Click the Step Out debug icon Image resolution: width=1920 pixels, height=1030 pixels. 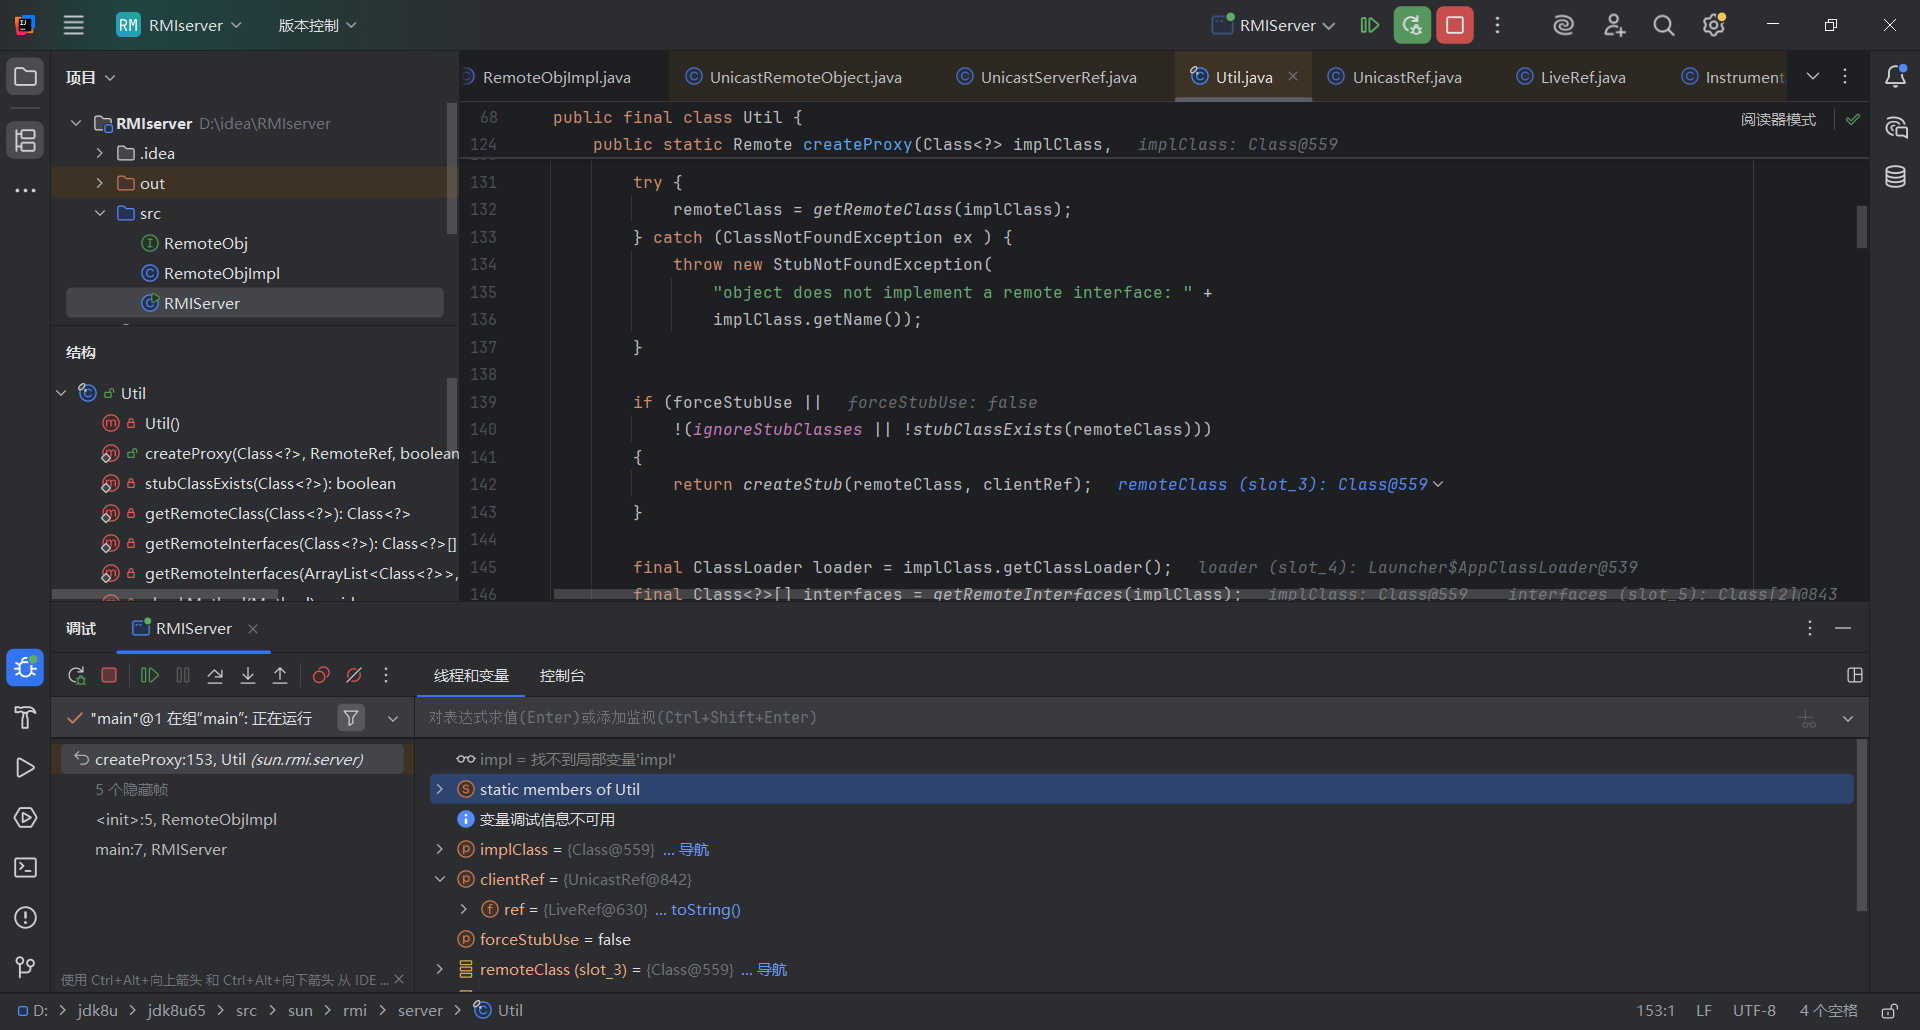(x=280, y=676)
